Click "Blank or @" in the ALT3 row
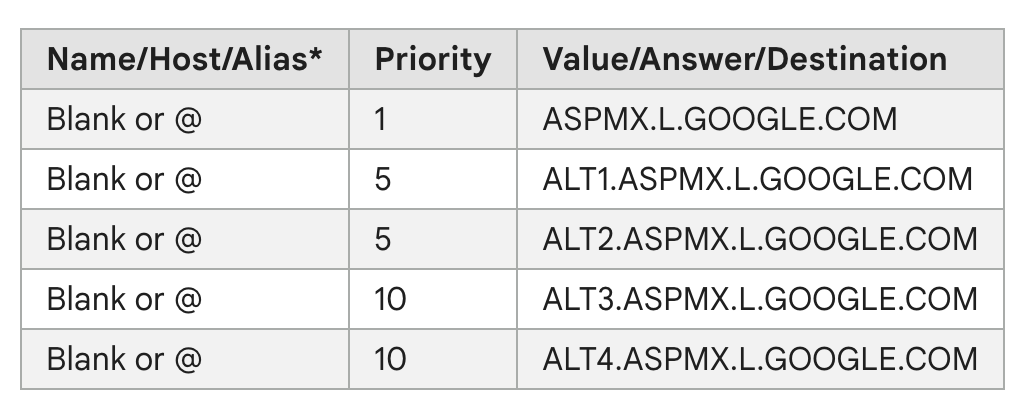The width and height of the screenshot is (1034, 404). (124, 299)
